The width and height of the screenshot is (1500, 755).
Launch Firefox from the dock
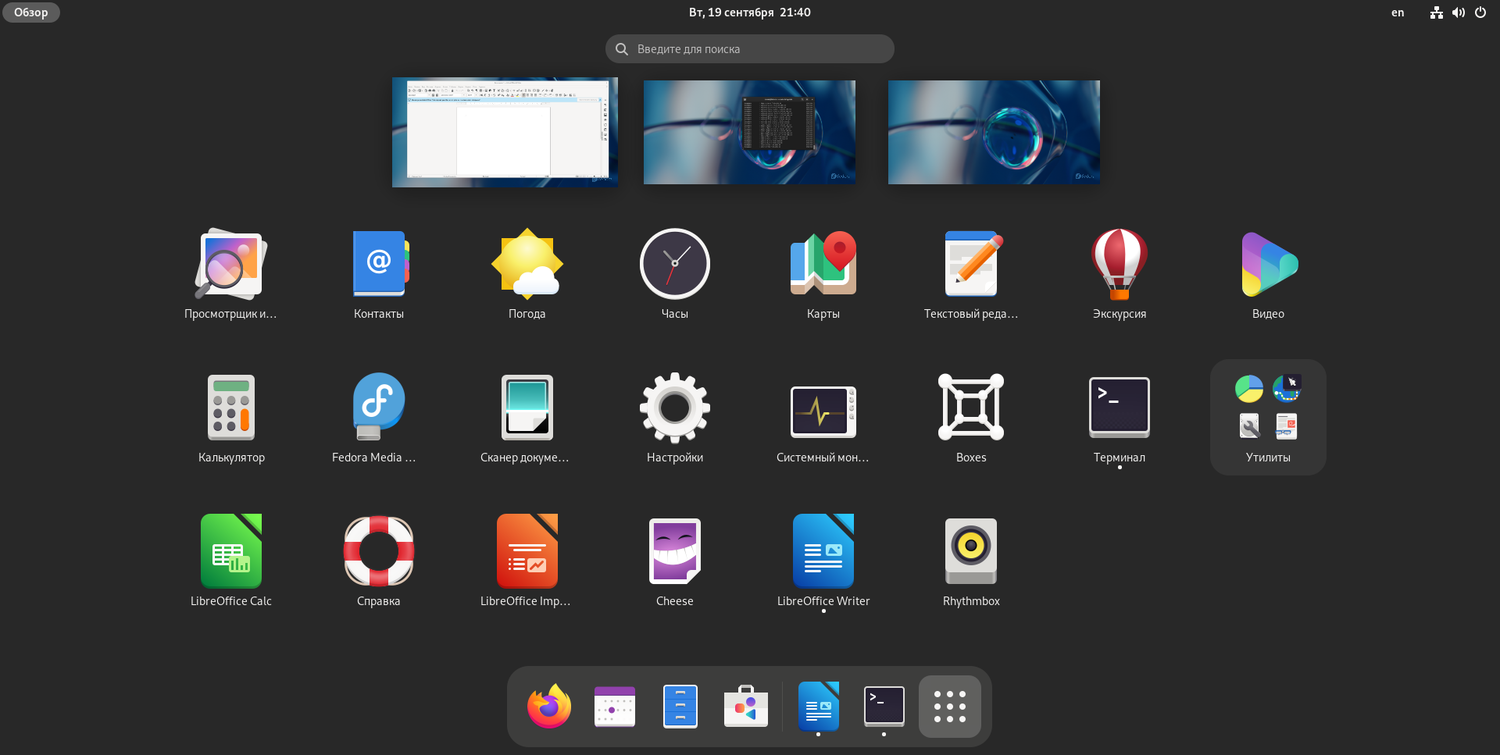(549, 707)
